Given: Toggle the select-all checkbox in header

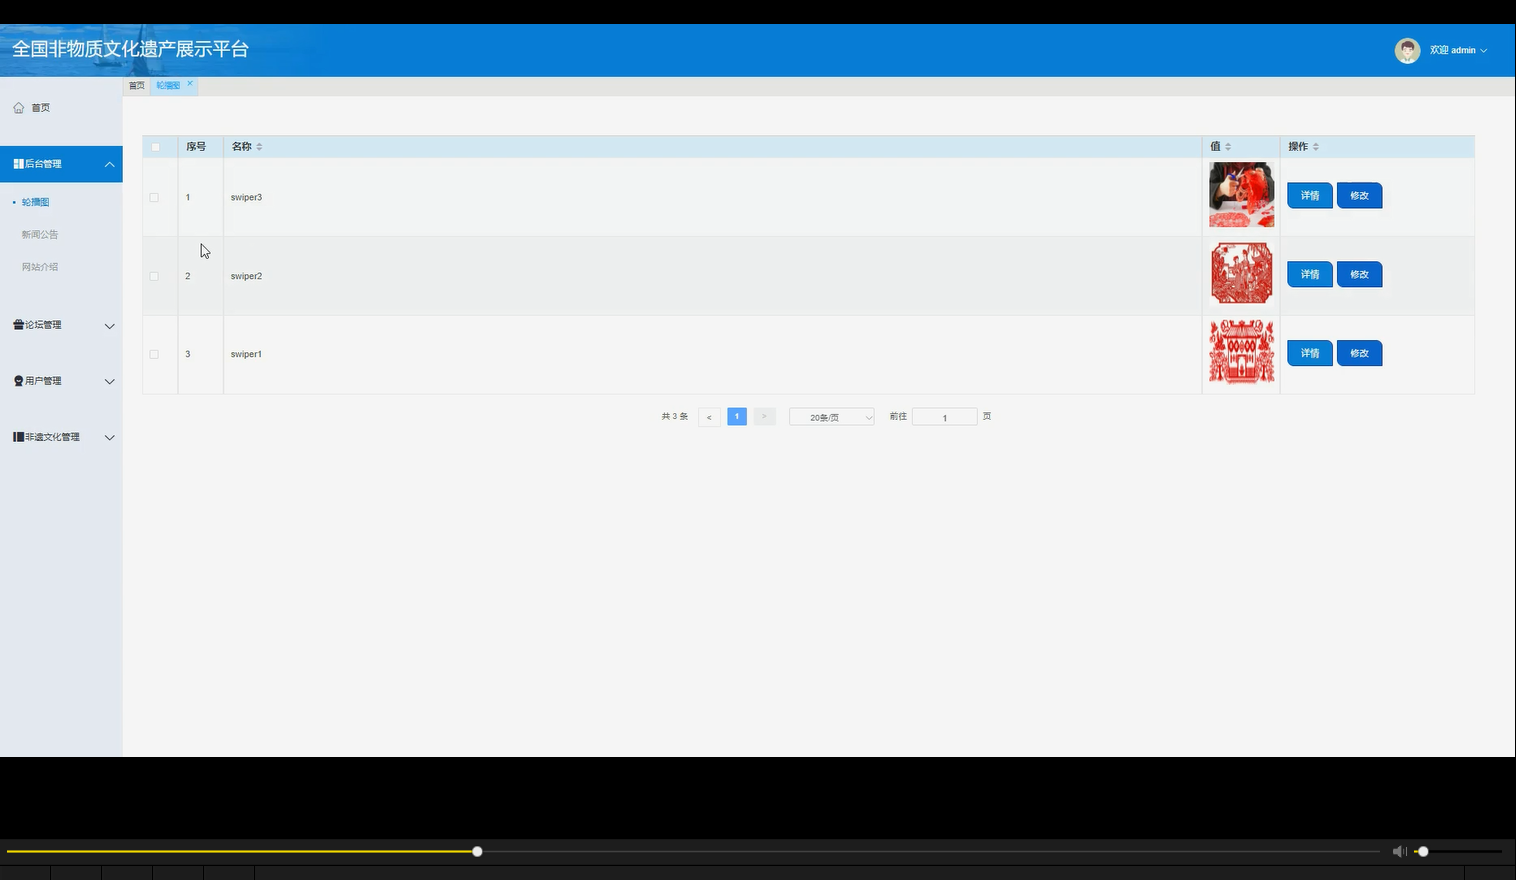Looking at the screenshot, I should 155,147.
